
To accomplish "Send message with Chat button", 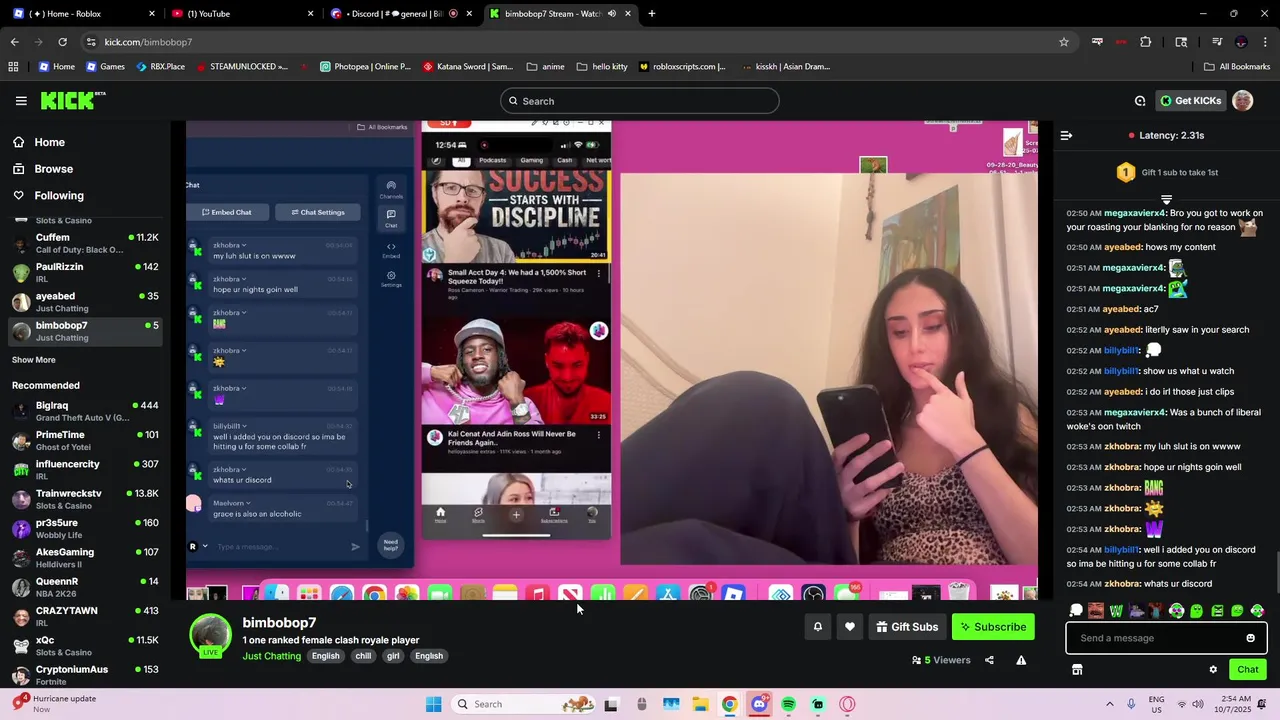I will pyautogui.click(x=1248, y=670).
